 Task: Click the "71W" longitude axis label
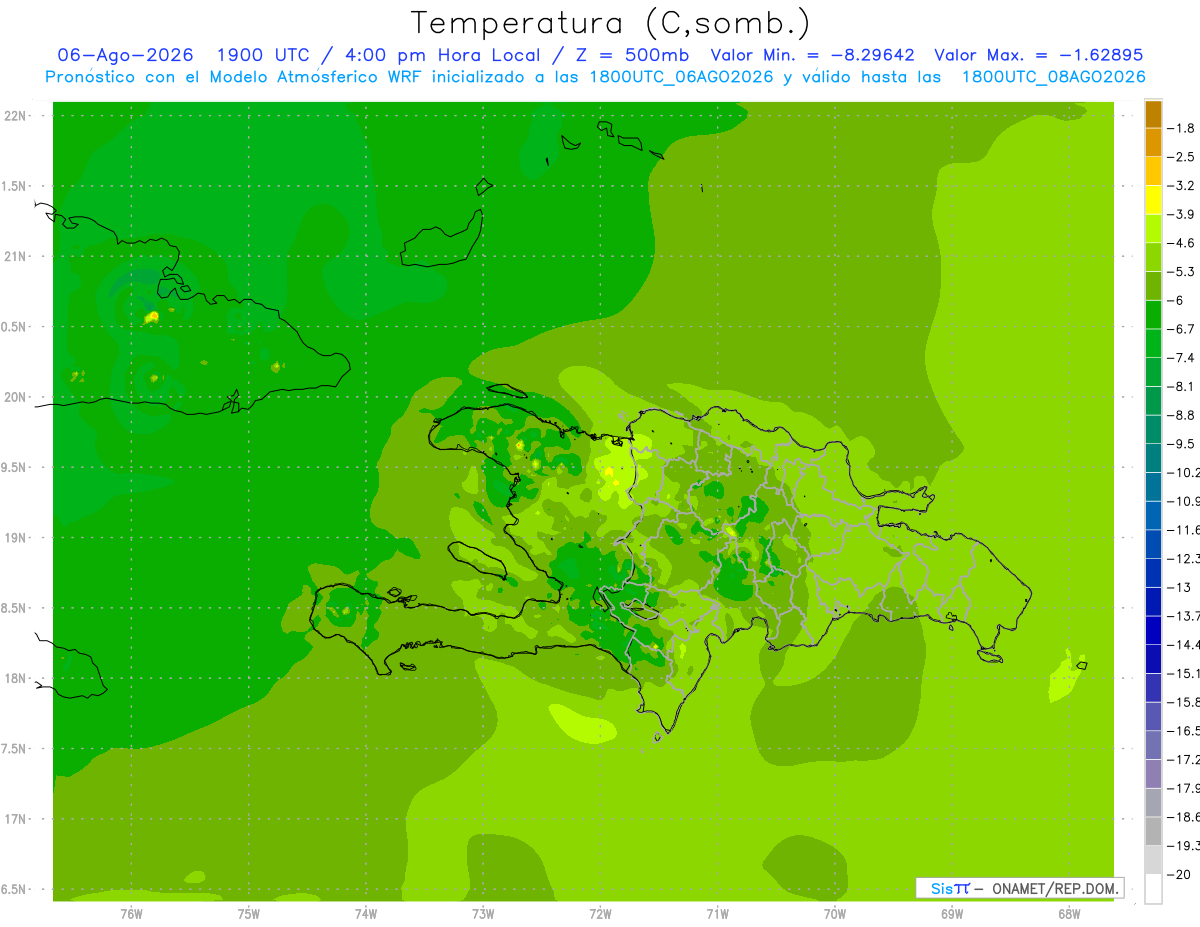pyautogui.click(x=717, y=914)
